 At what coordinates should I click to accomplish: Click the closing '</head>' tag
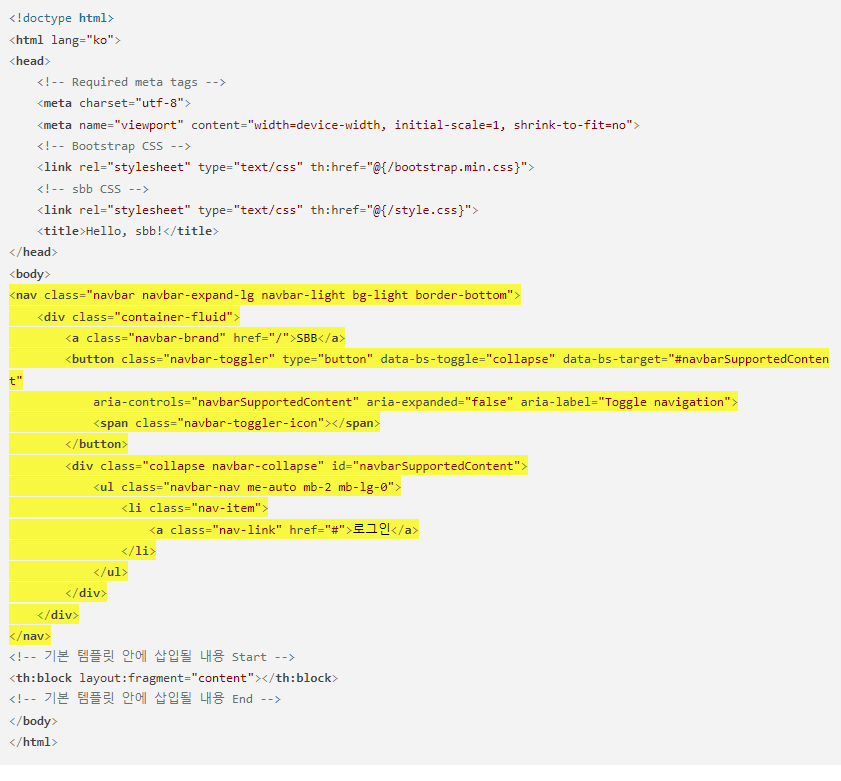click(33, 252)
